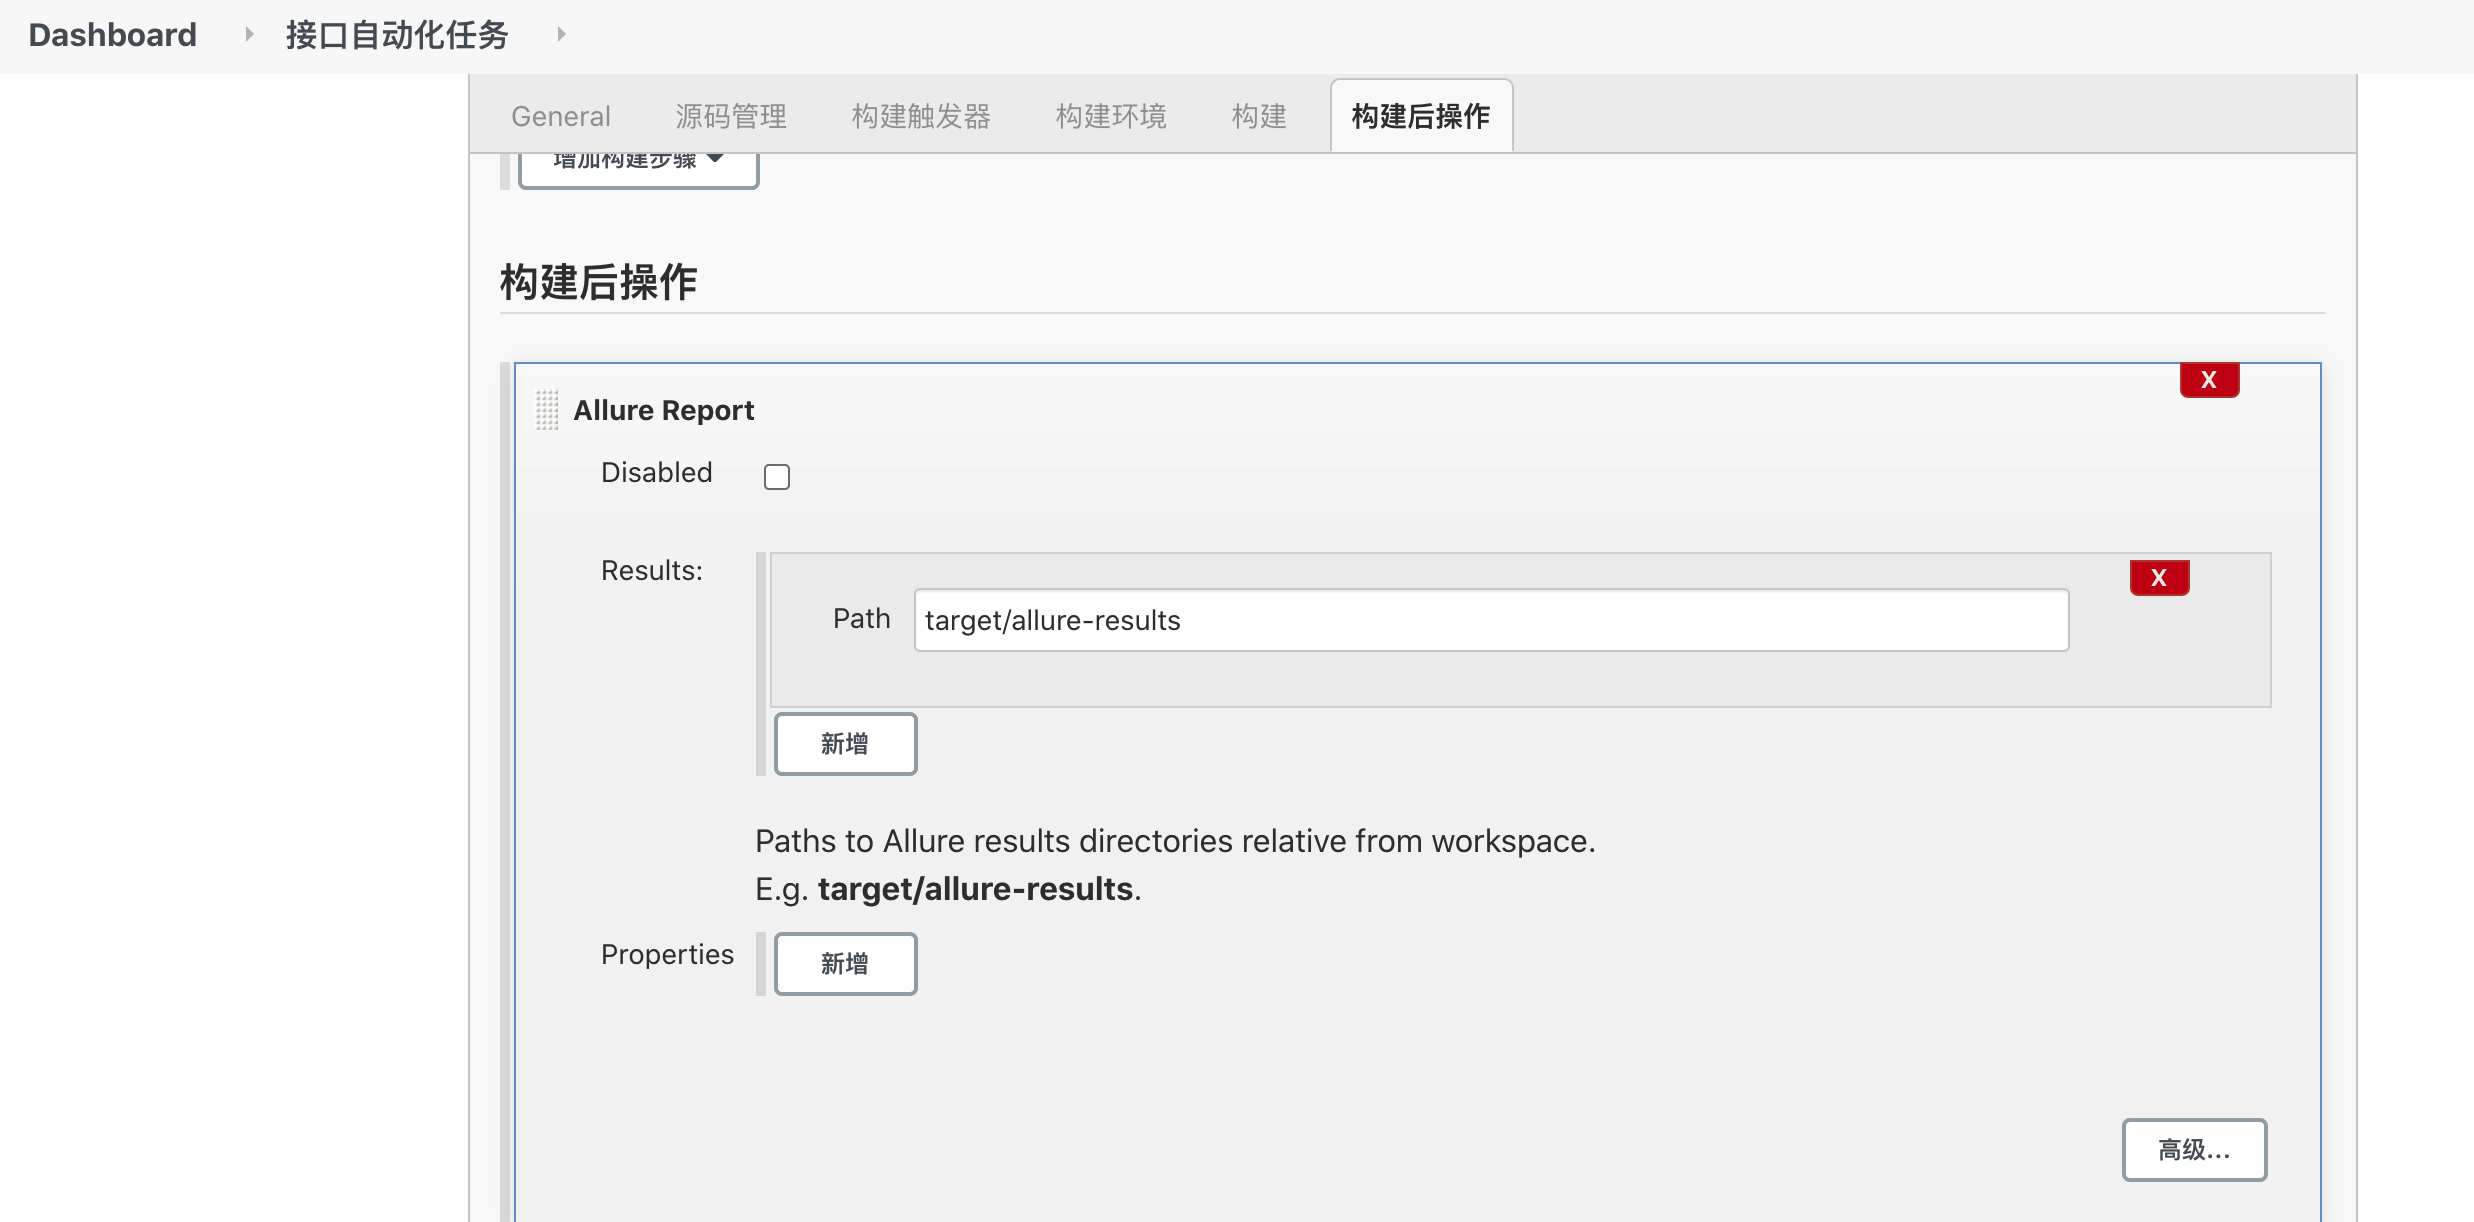Viewport: 2474px width, 1222px height.
Task: Open breadcrumb arrow after 接口自动化任务
Action: [561, 35]
